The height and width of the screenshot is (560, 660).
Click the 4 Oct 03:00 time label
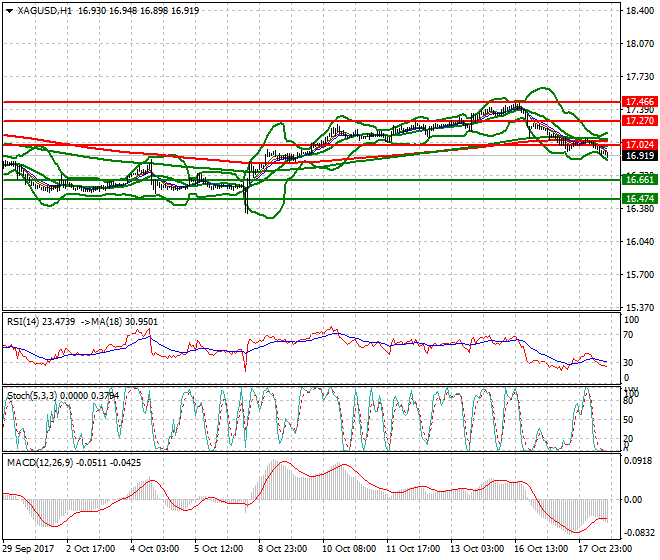point(154,549)
